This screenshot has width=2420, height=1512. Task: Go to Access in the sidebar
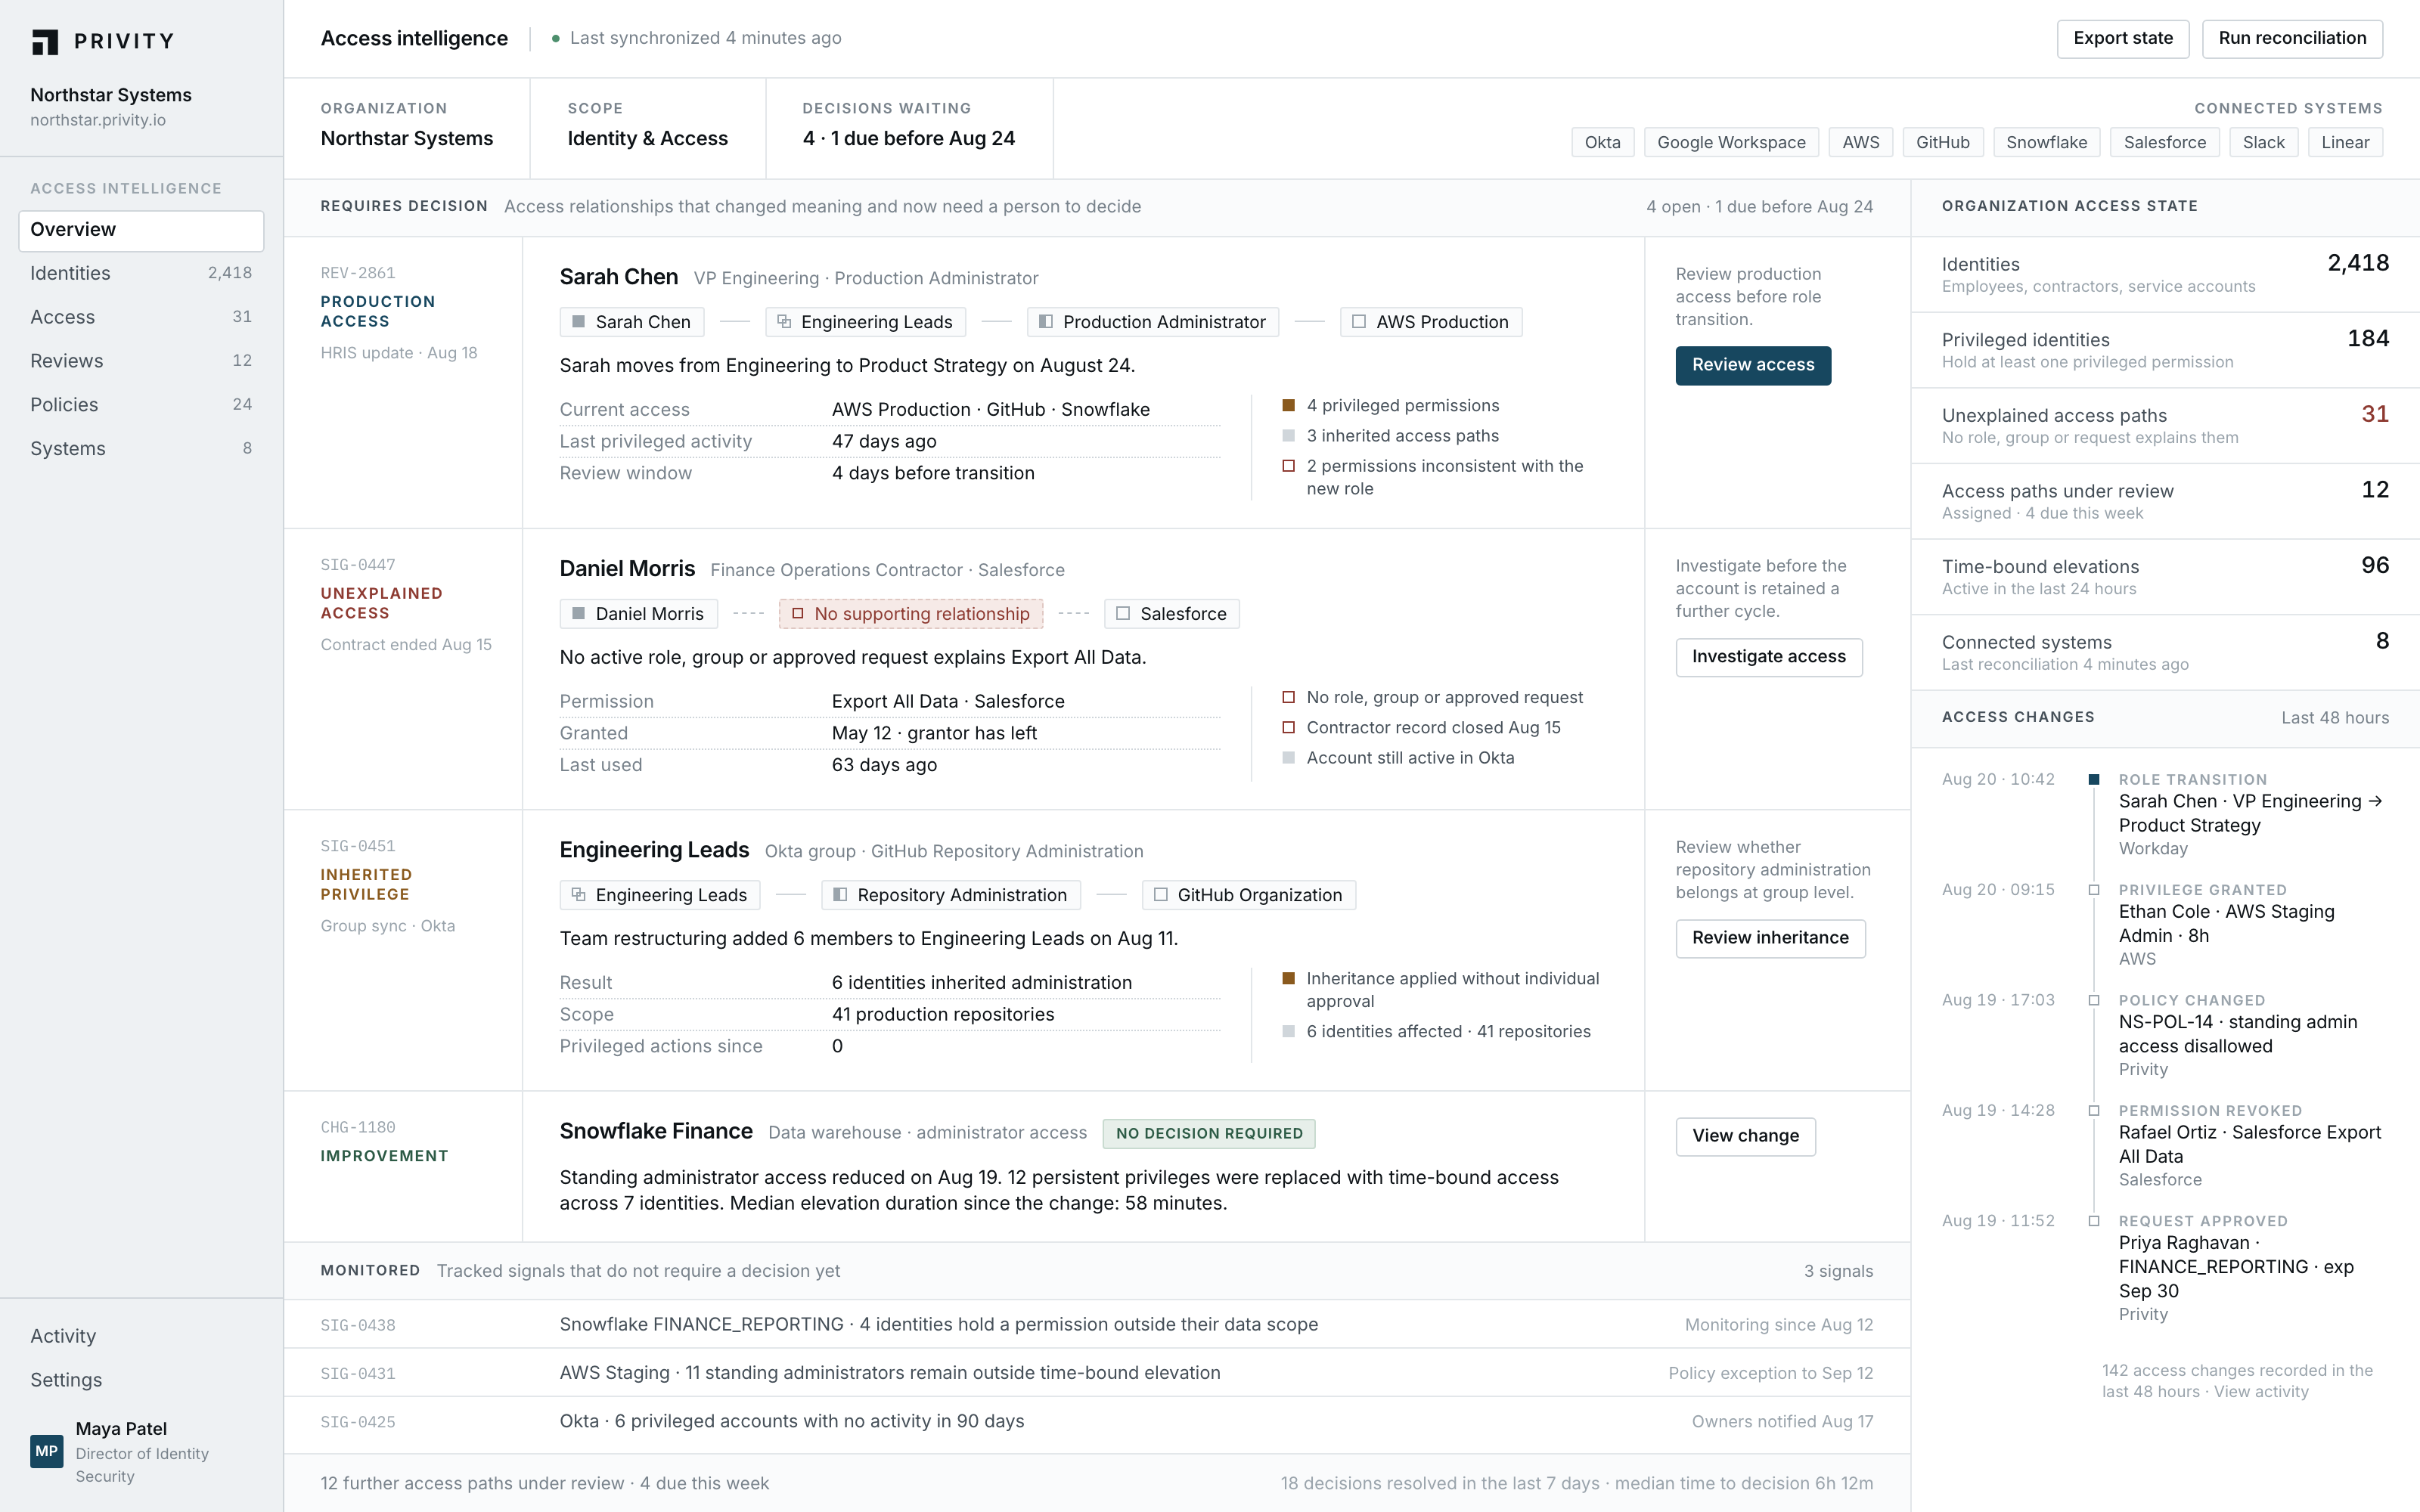(141, 317)
